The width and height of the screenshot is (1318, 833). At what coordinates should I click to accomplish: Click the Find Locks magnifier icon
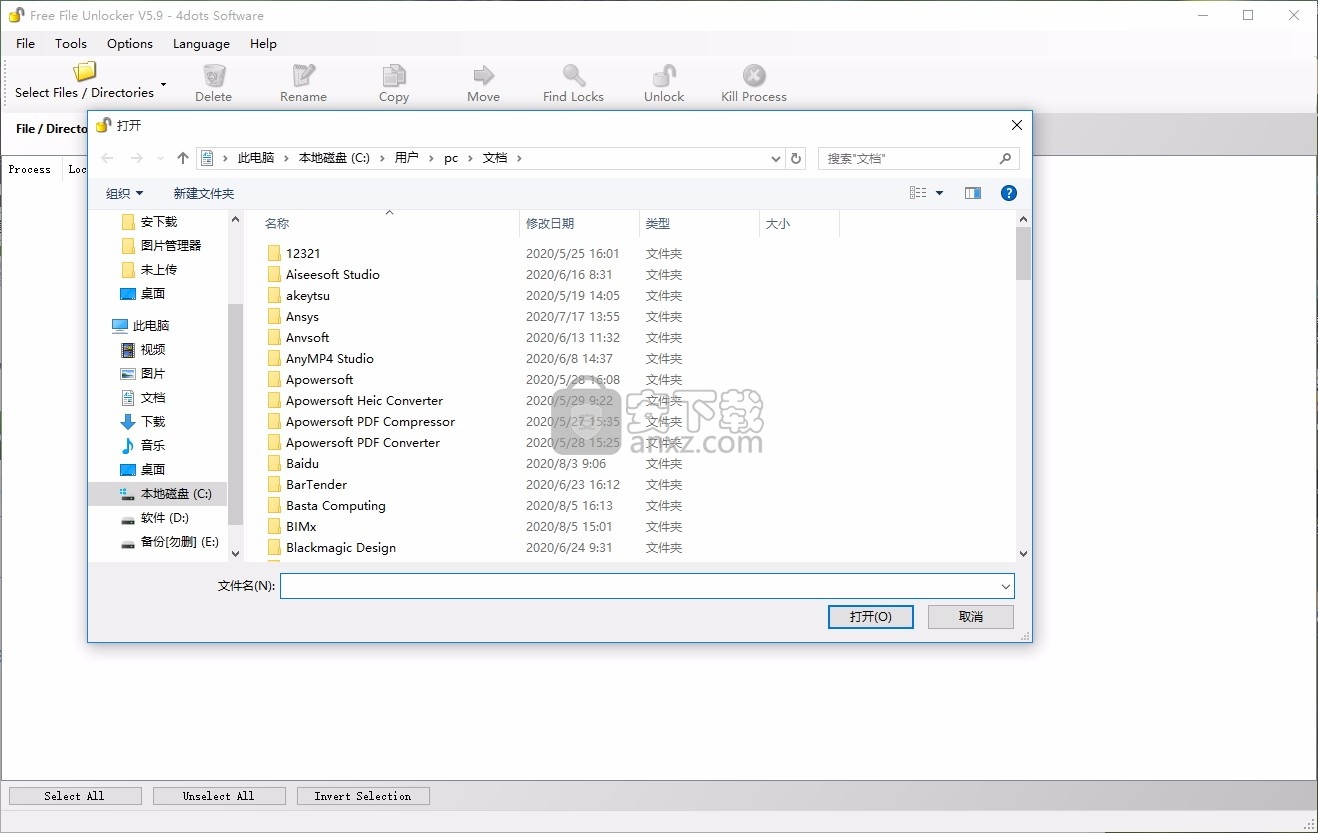574,76
